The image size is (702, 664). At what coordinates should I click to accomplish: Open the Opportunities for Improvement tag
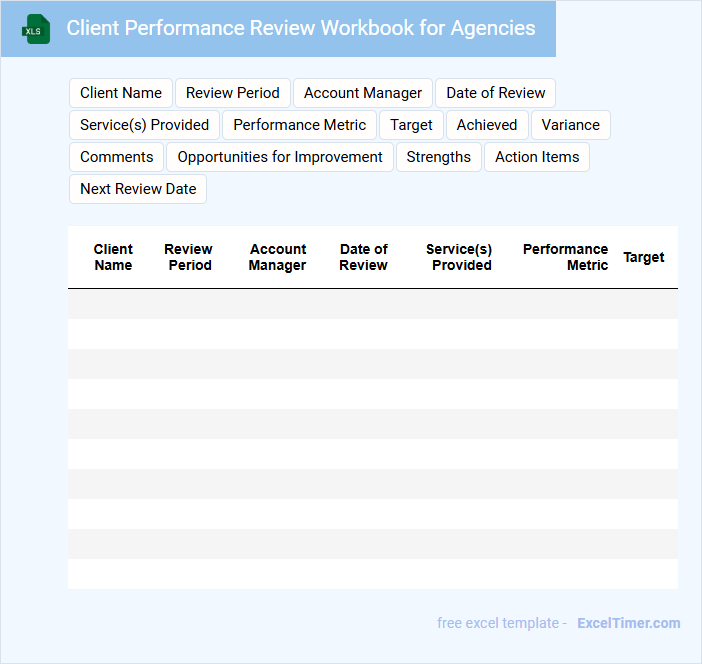click(x=280, y=157)
